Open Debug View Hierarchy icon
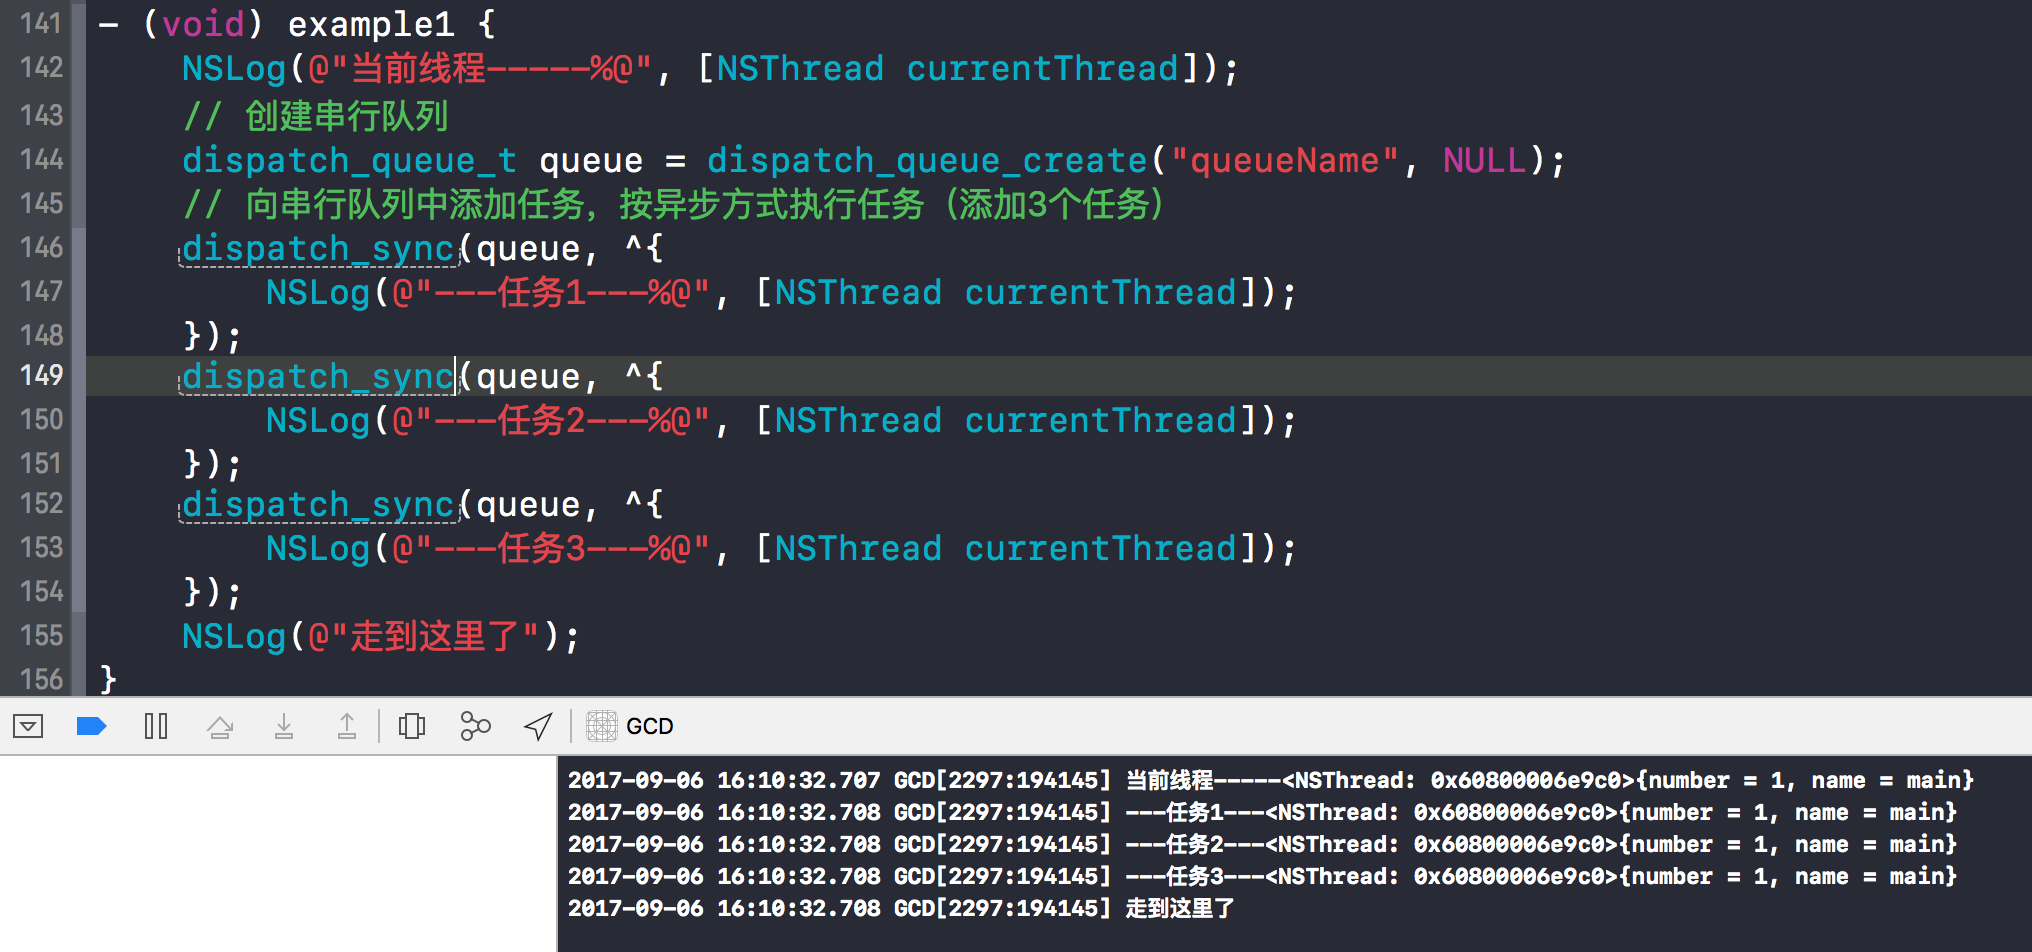 [412, 726]
